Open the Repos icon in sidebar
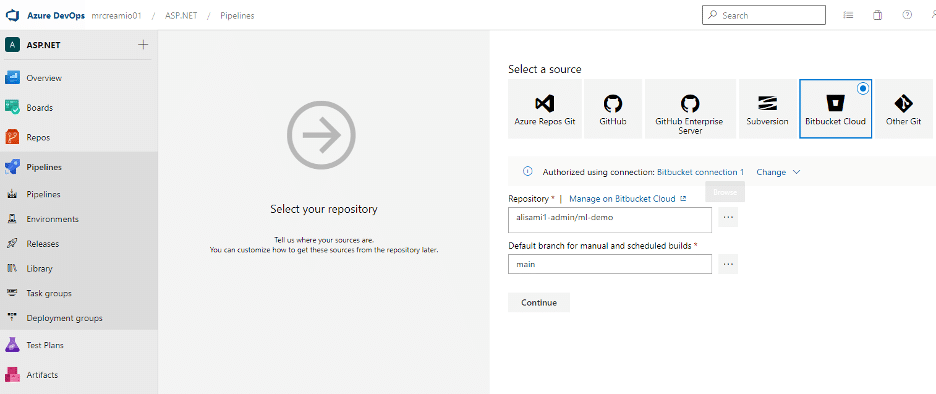The image size is (936, 394). click(x=13, y=137)
